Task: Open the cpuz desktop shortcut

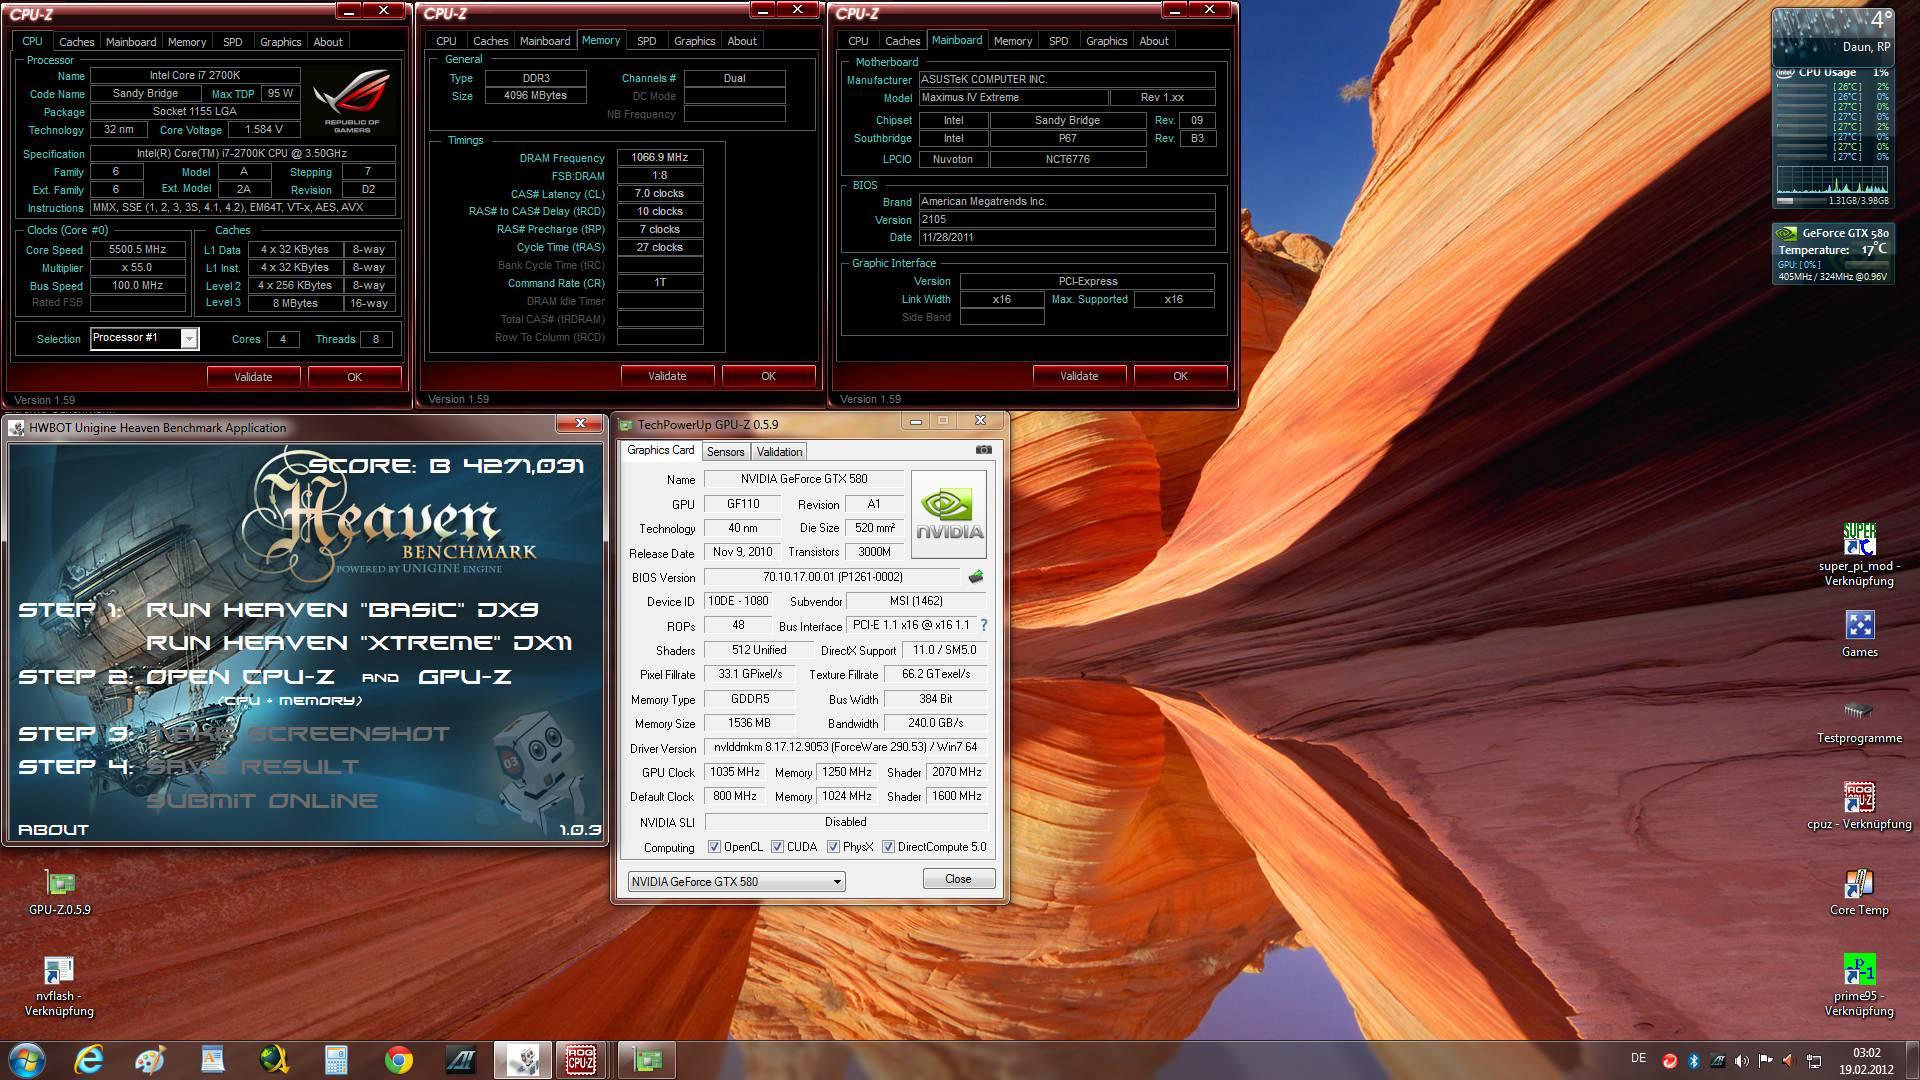Action: click(x=1859, y=806)
